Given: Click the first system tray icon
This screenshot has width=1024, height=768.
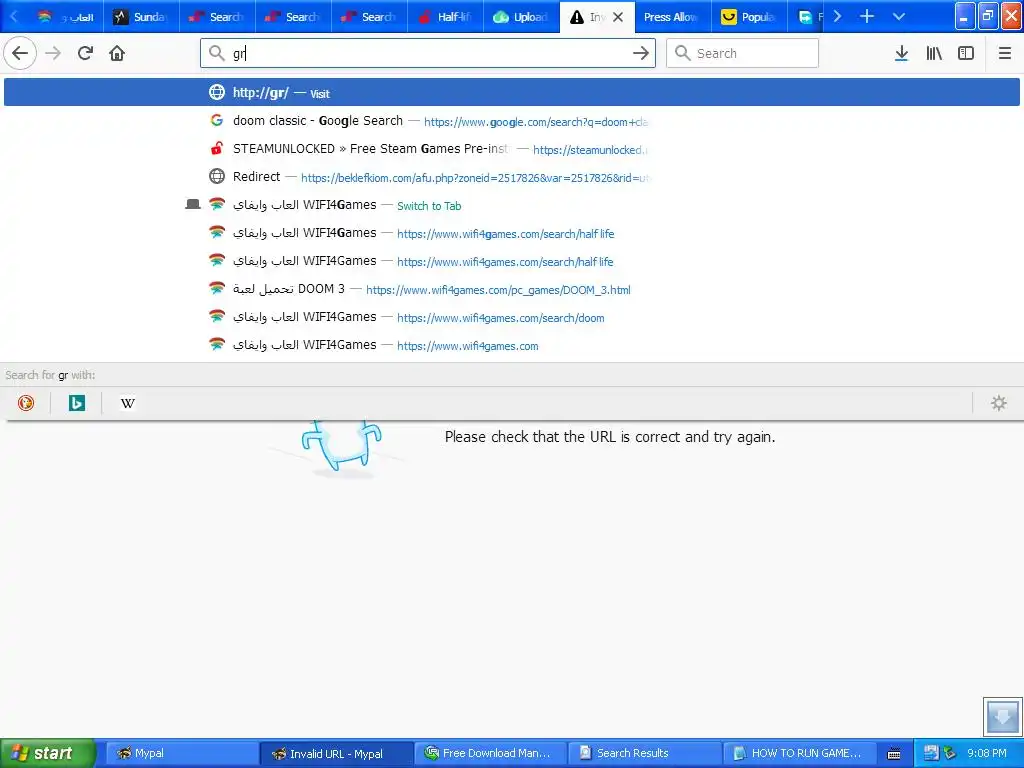Looking at the screenshot, I should [931, 753].
